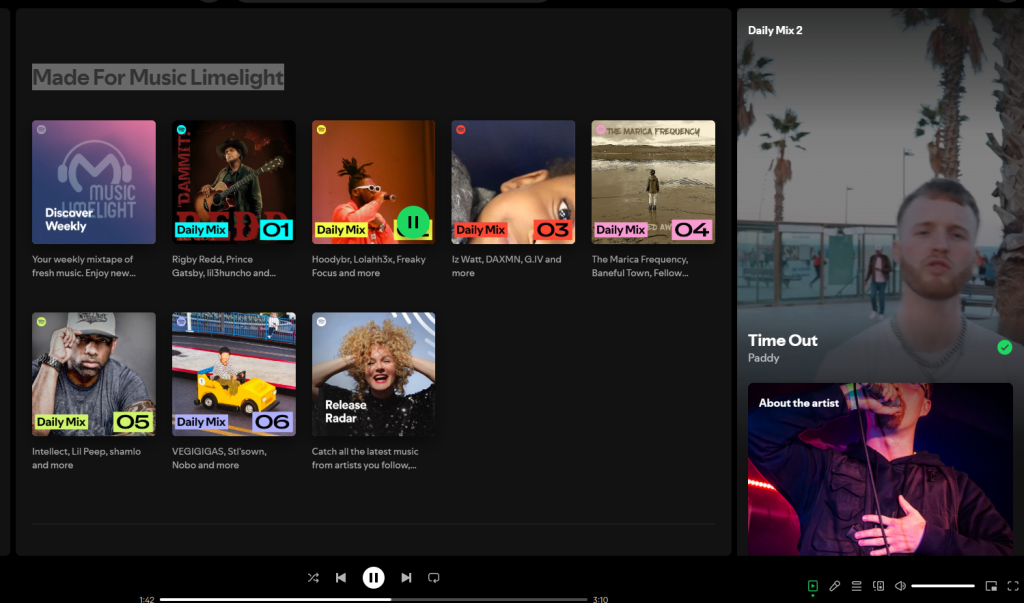The height and width of the screenshot is (603, 1024).
Task: Click description 'Rigby Redd, Prince Gatsby, lil3huncho and...'
Action: 224,266
